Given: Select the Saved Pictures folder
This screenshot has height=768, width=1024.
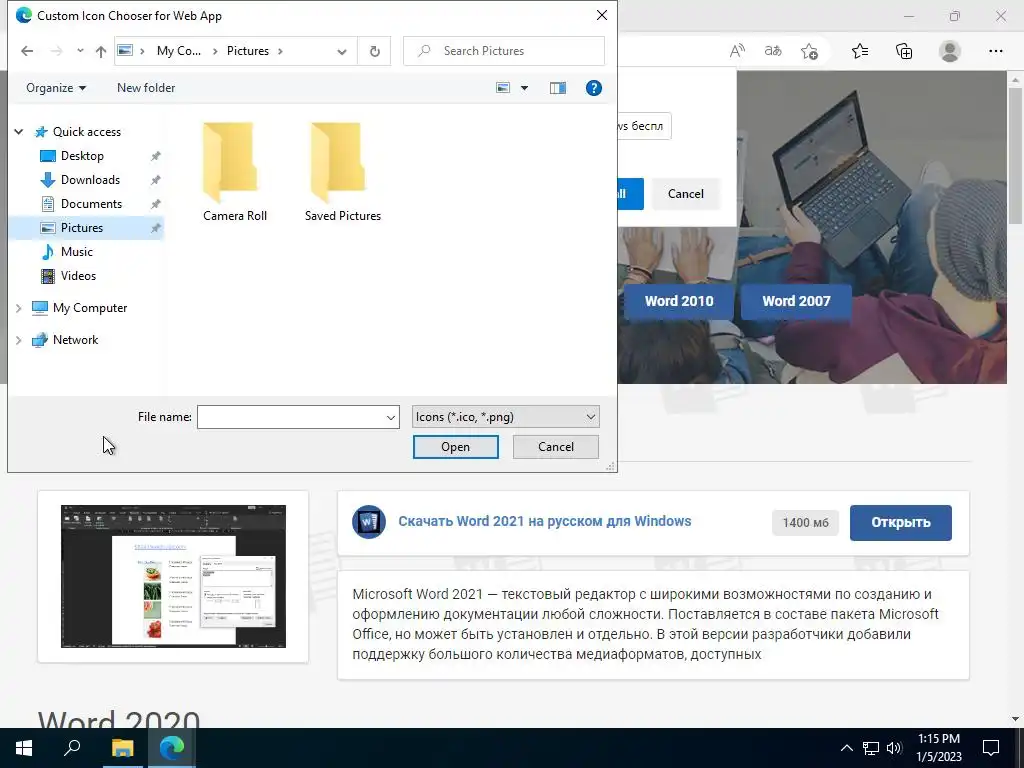Looking at the screenshot, I should click(x=343, y=172).
